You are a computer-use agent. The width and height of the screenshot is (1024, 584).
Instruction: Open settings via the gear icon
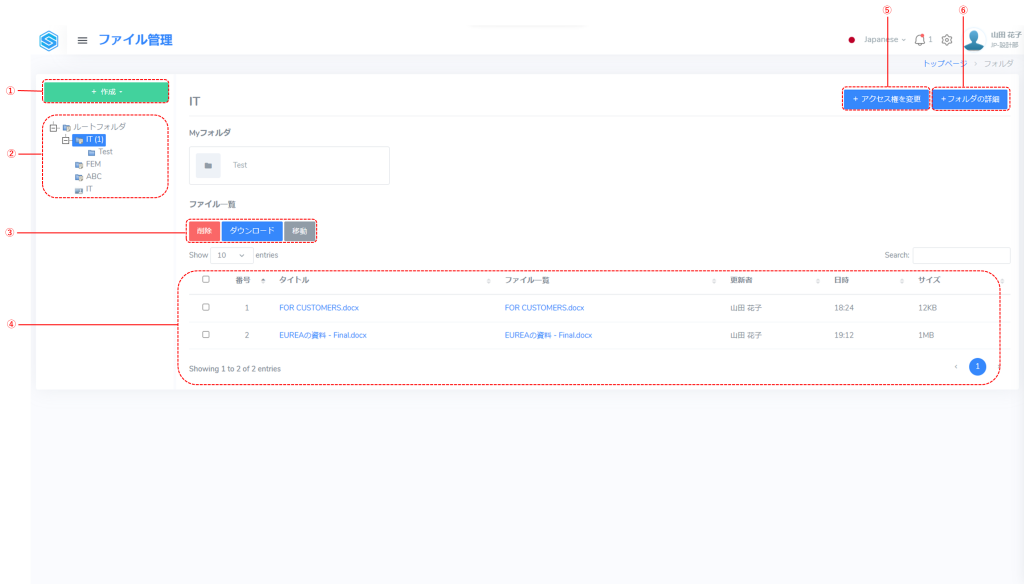click(947, 40)
